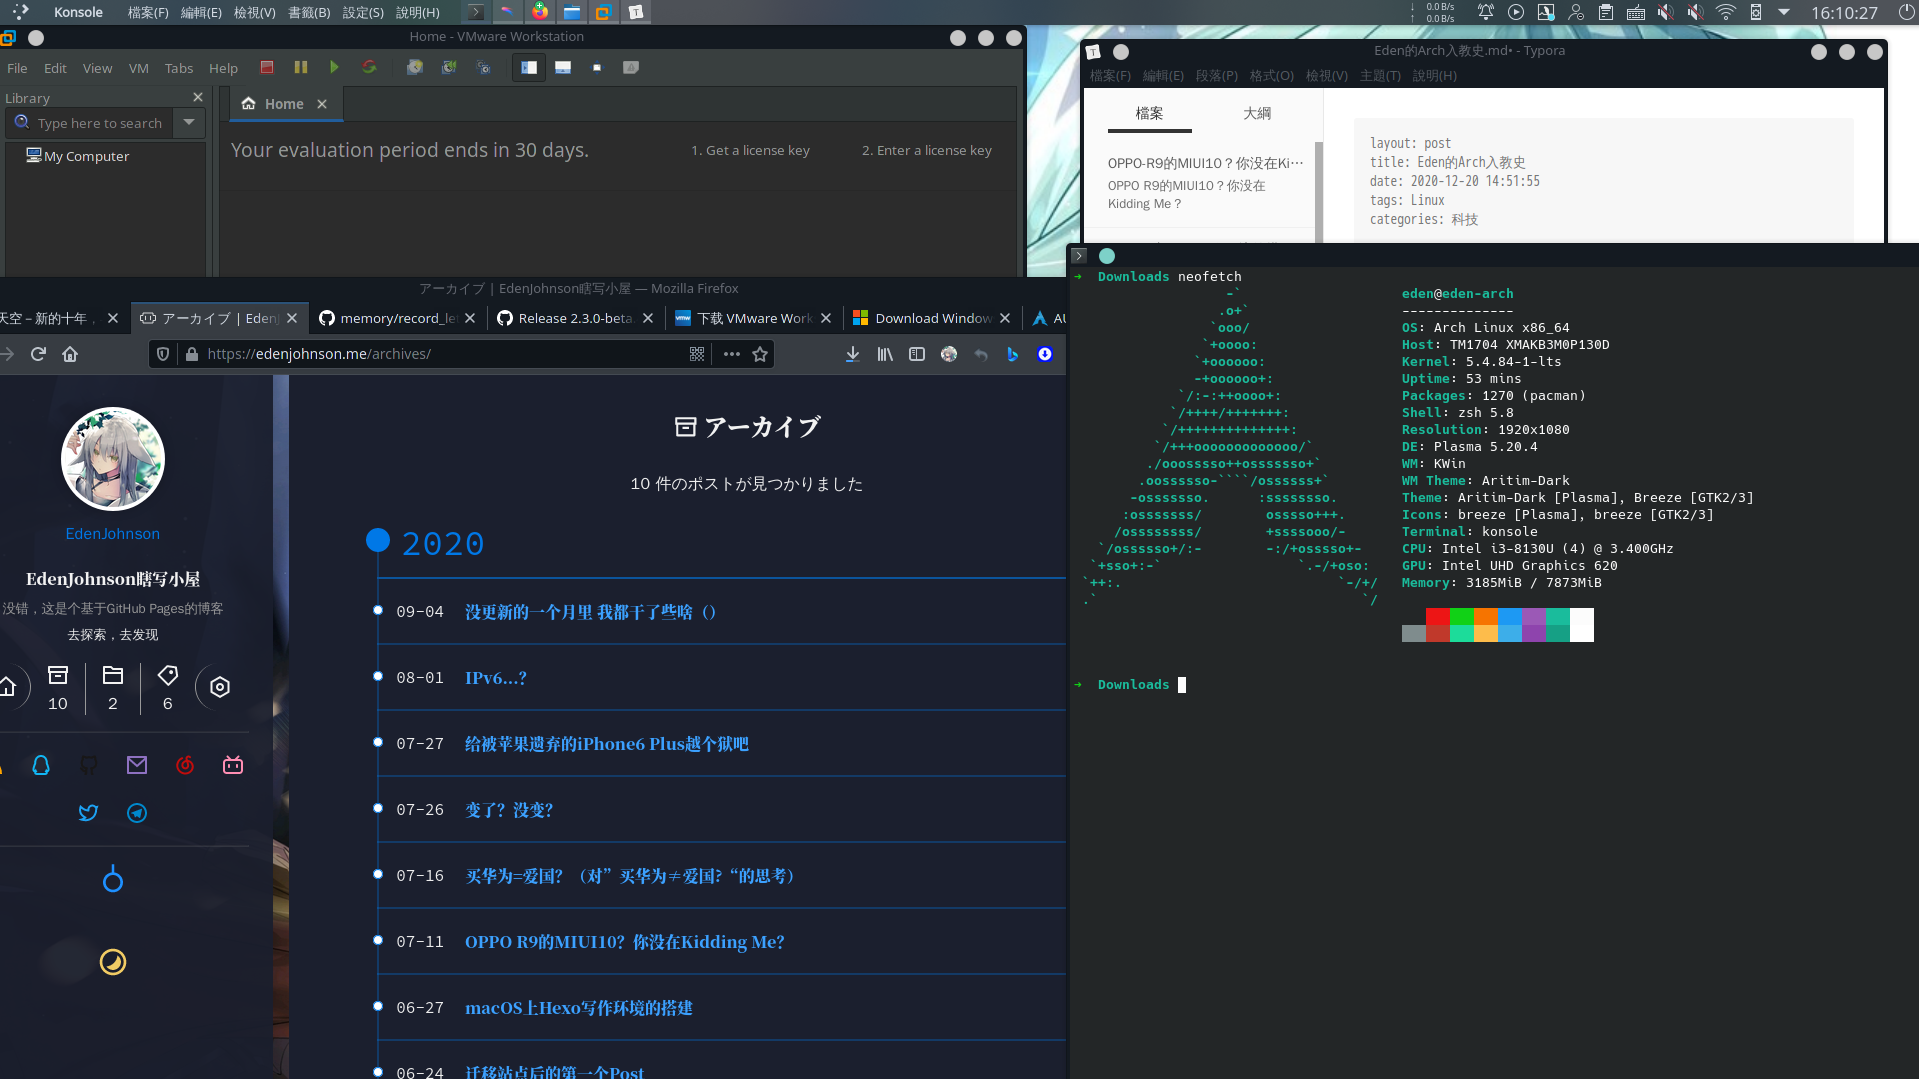This screenshot has width=1919, height=1079.
Task: Open the page actions three-dot menu
Action: point(732,354)
